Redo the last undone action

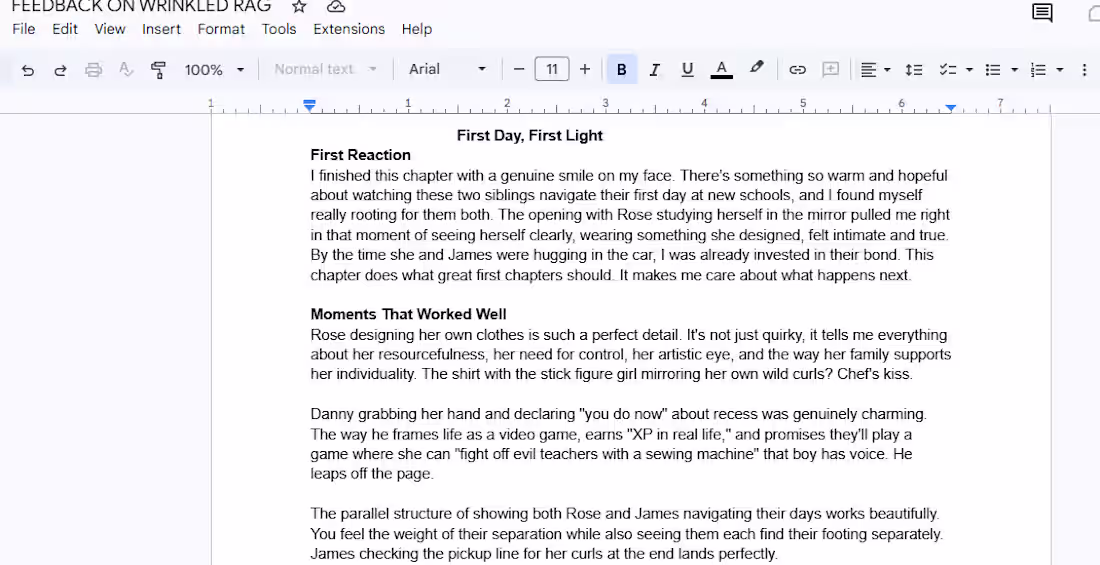click(60, 69)
